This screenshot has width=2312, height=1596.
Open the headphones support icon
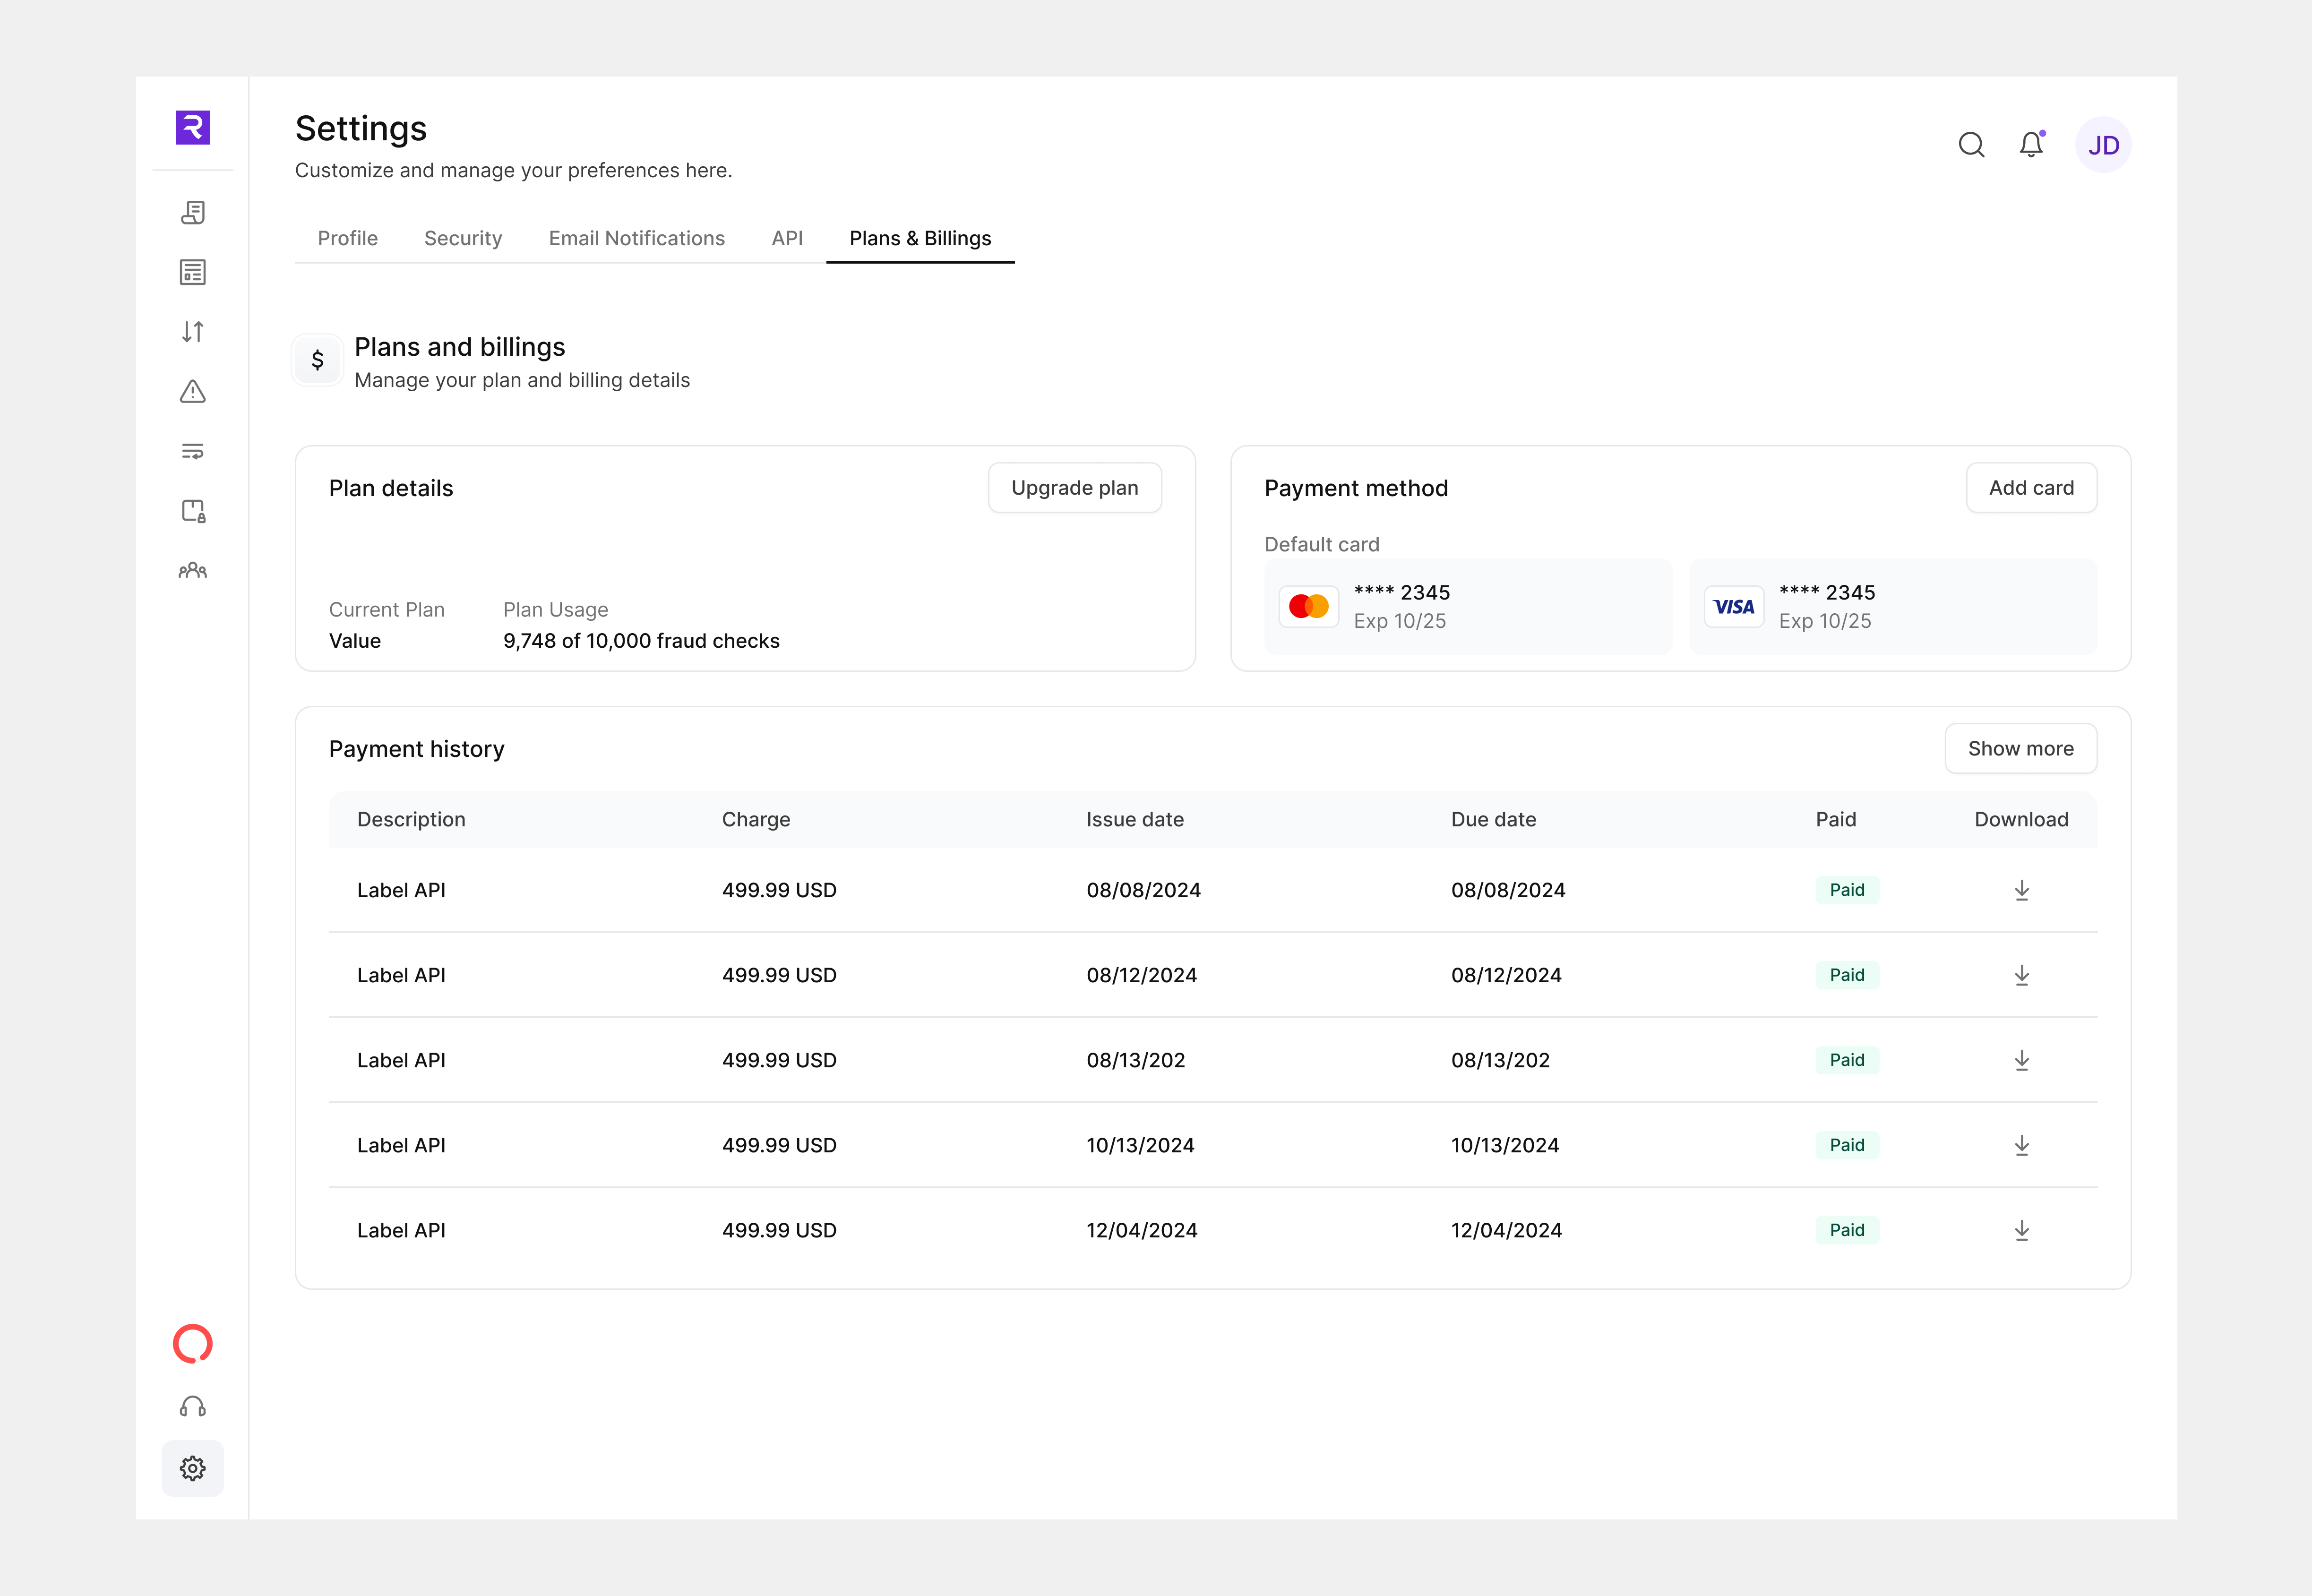coord(193,1407)
